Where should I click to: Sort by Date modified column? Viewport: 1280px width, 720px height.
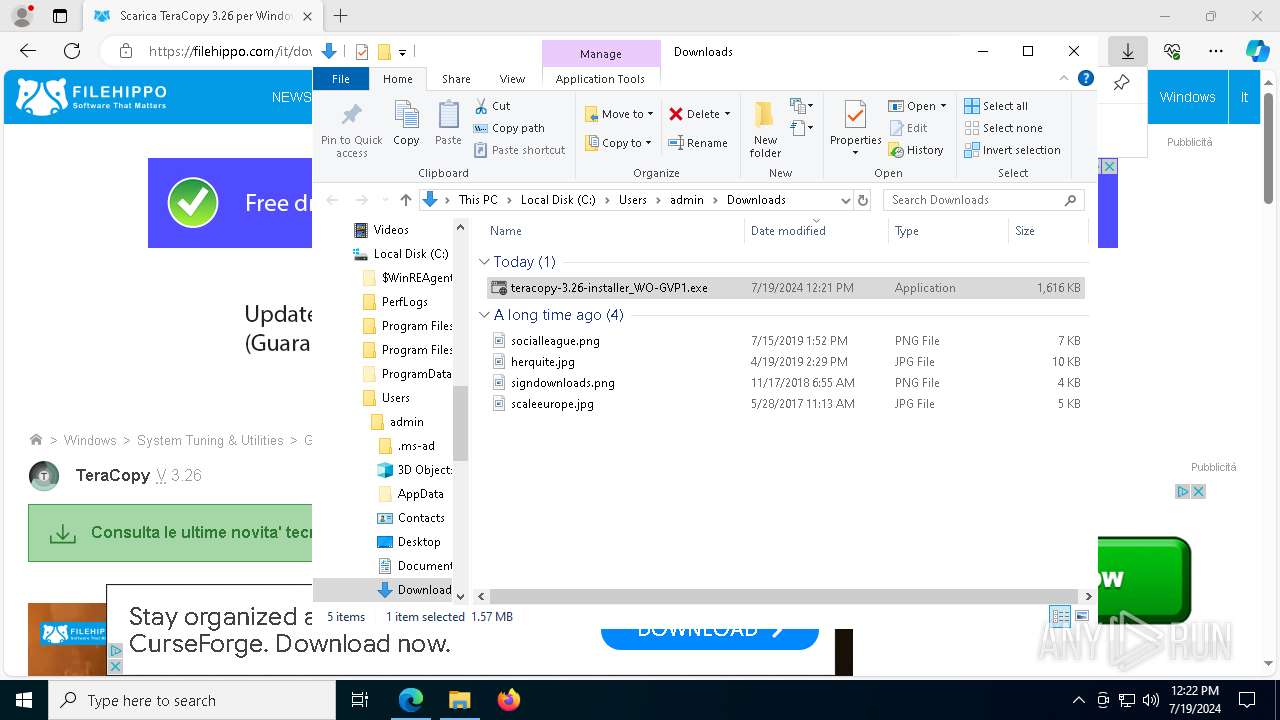816,231
